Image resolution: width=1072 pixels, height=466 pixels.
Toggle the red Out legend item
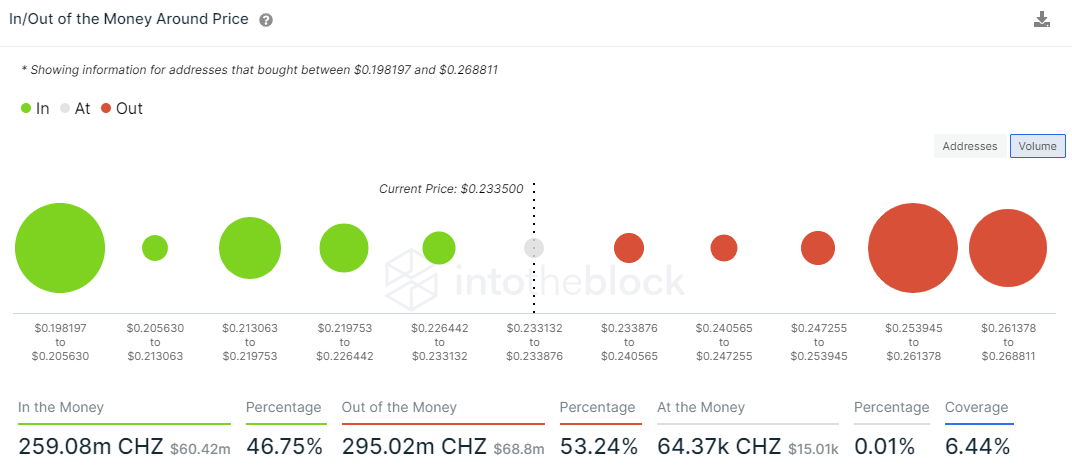click(122, 108)
